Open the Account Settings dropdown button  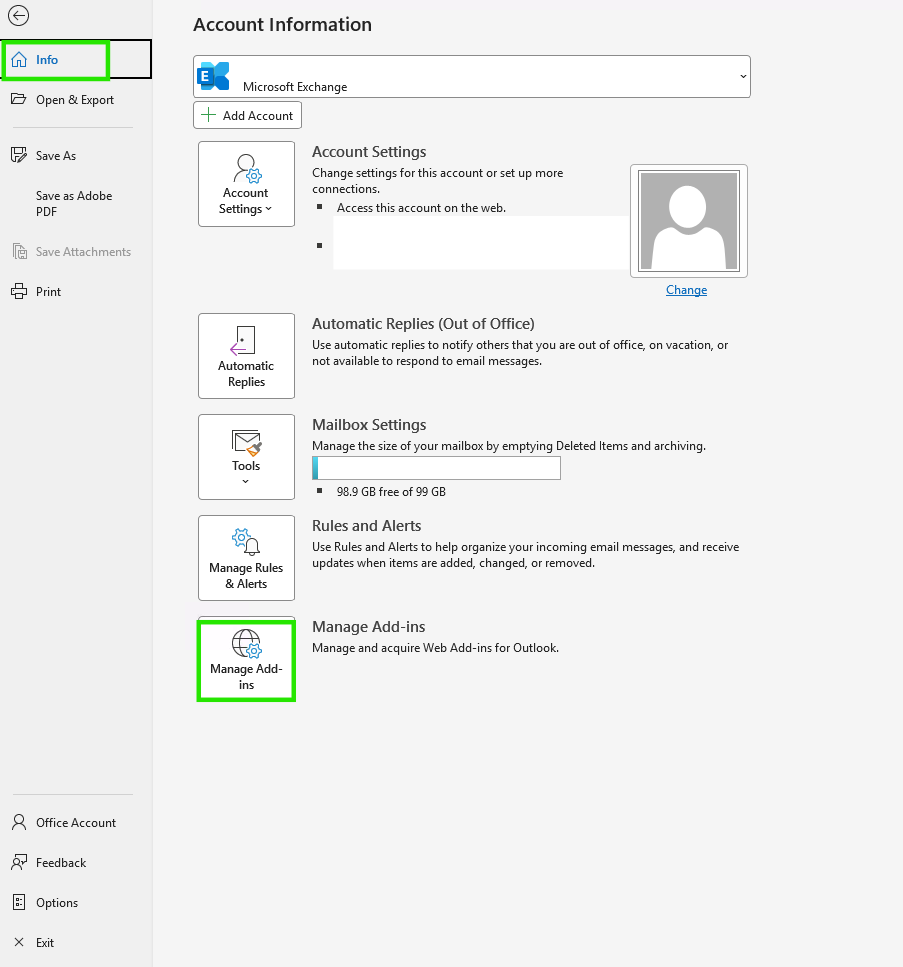click(246, 184)
